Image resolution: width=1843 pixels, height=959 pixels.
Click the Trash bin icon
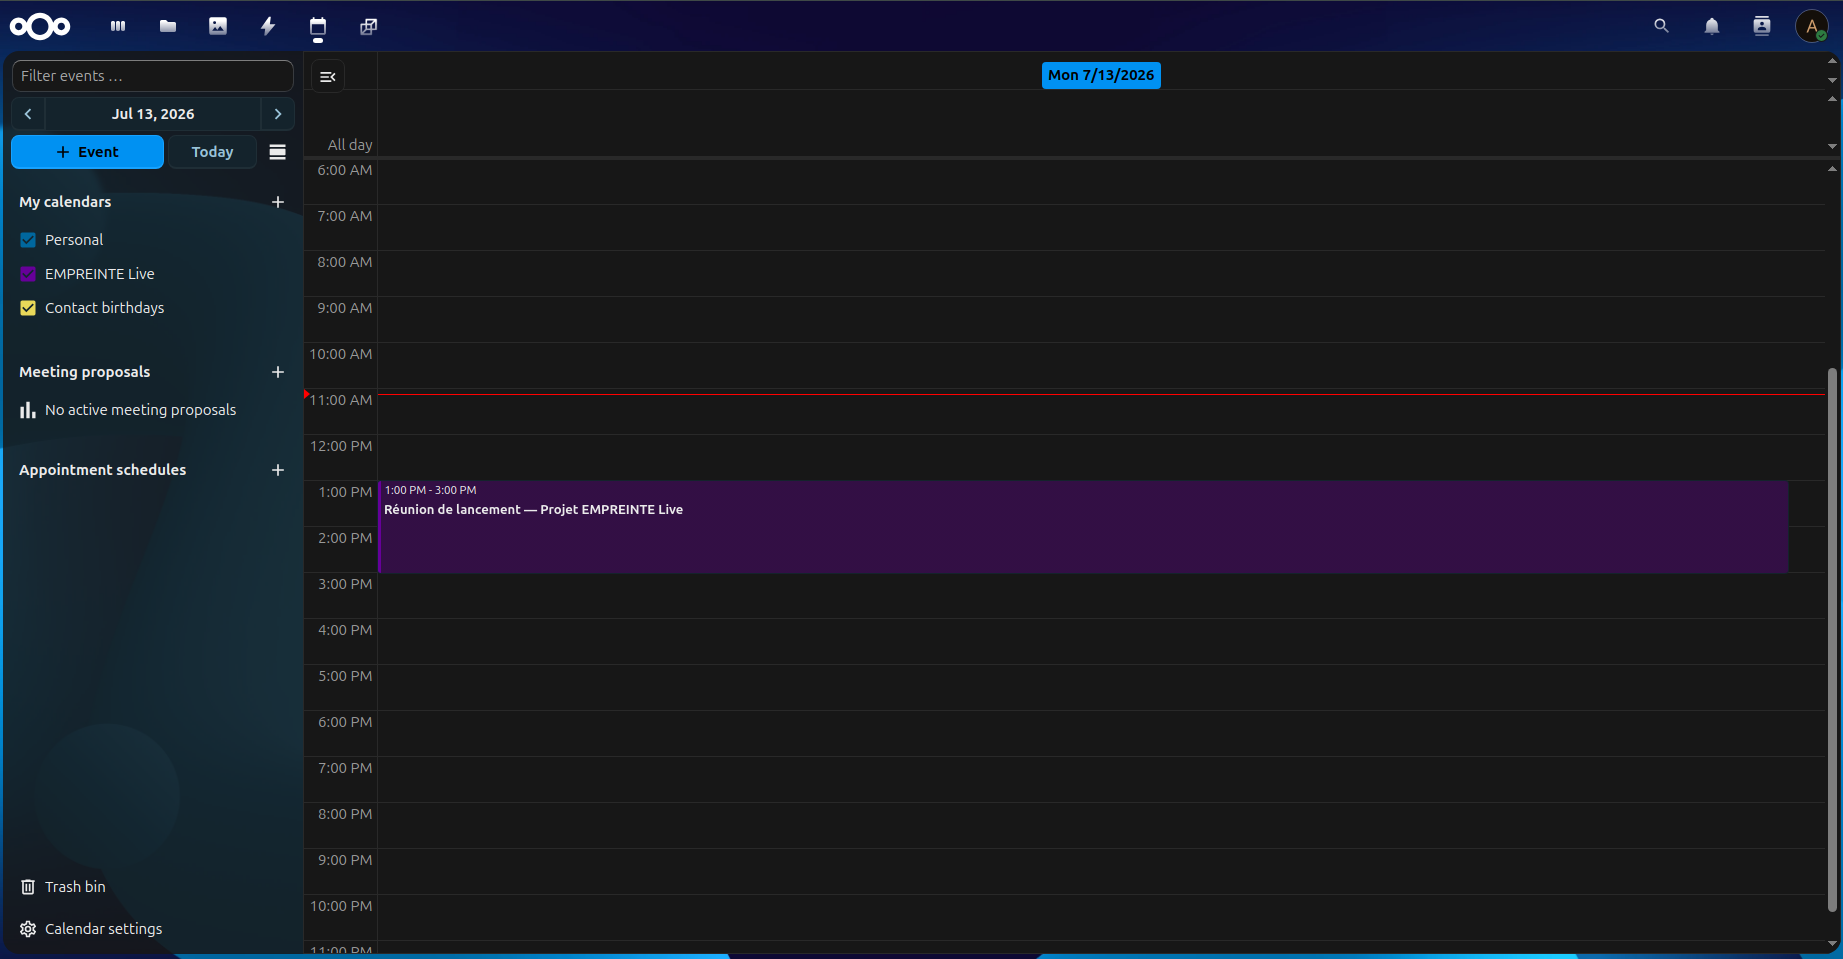point(28,887)
